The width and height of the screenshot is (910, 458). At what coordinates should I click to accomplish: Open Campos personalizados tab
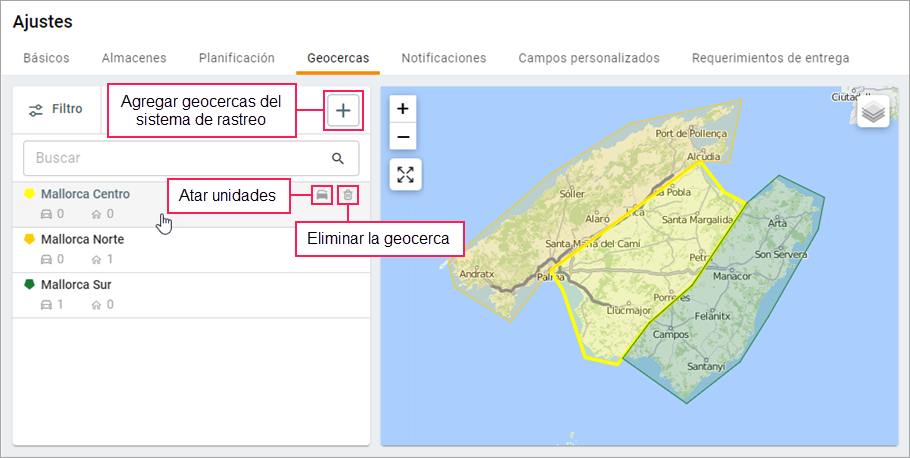(x=588, y=58)
